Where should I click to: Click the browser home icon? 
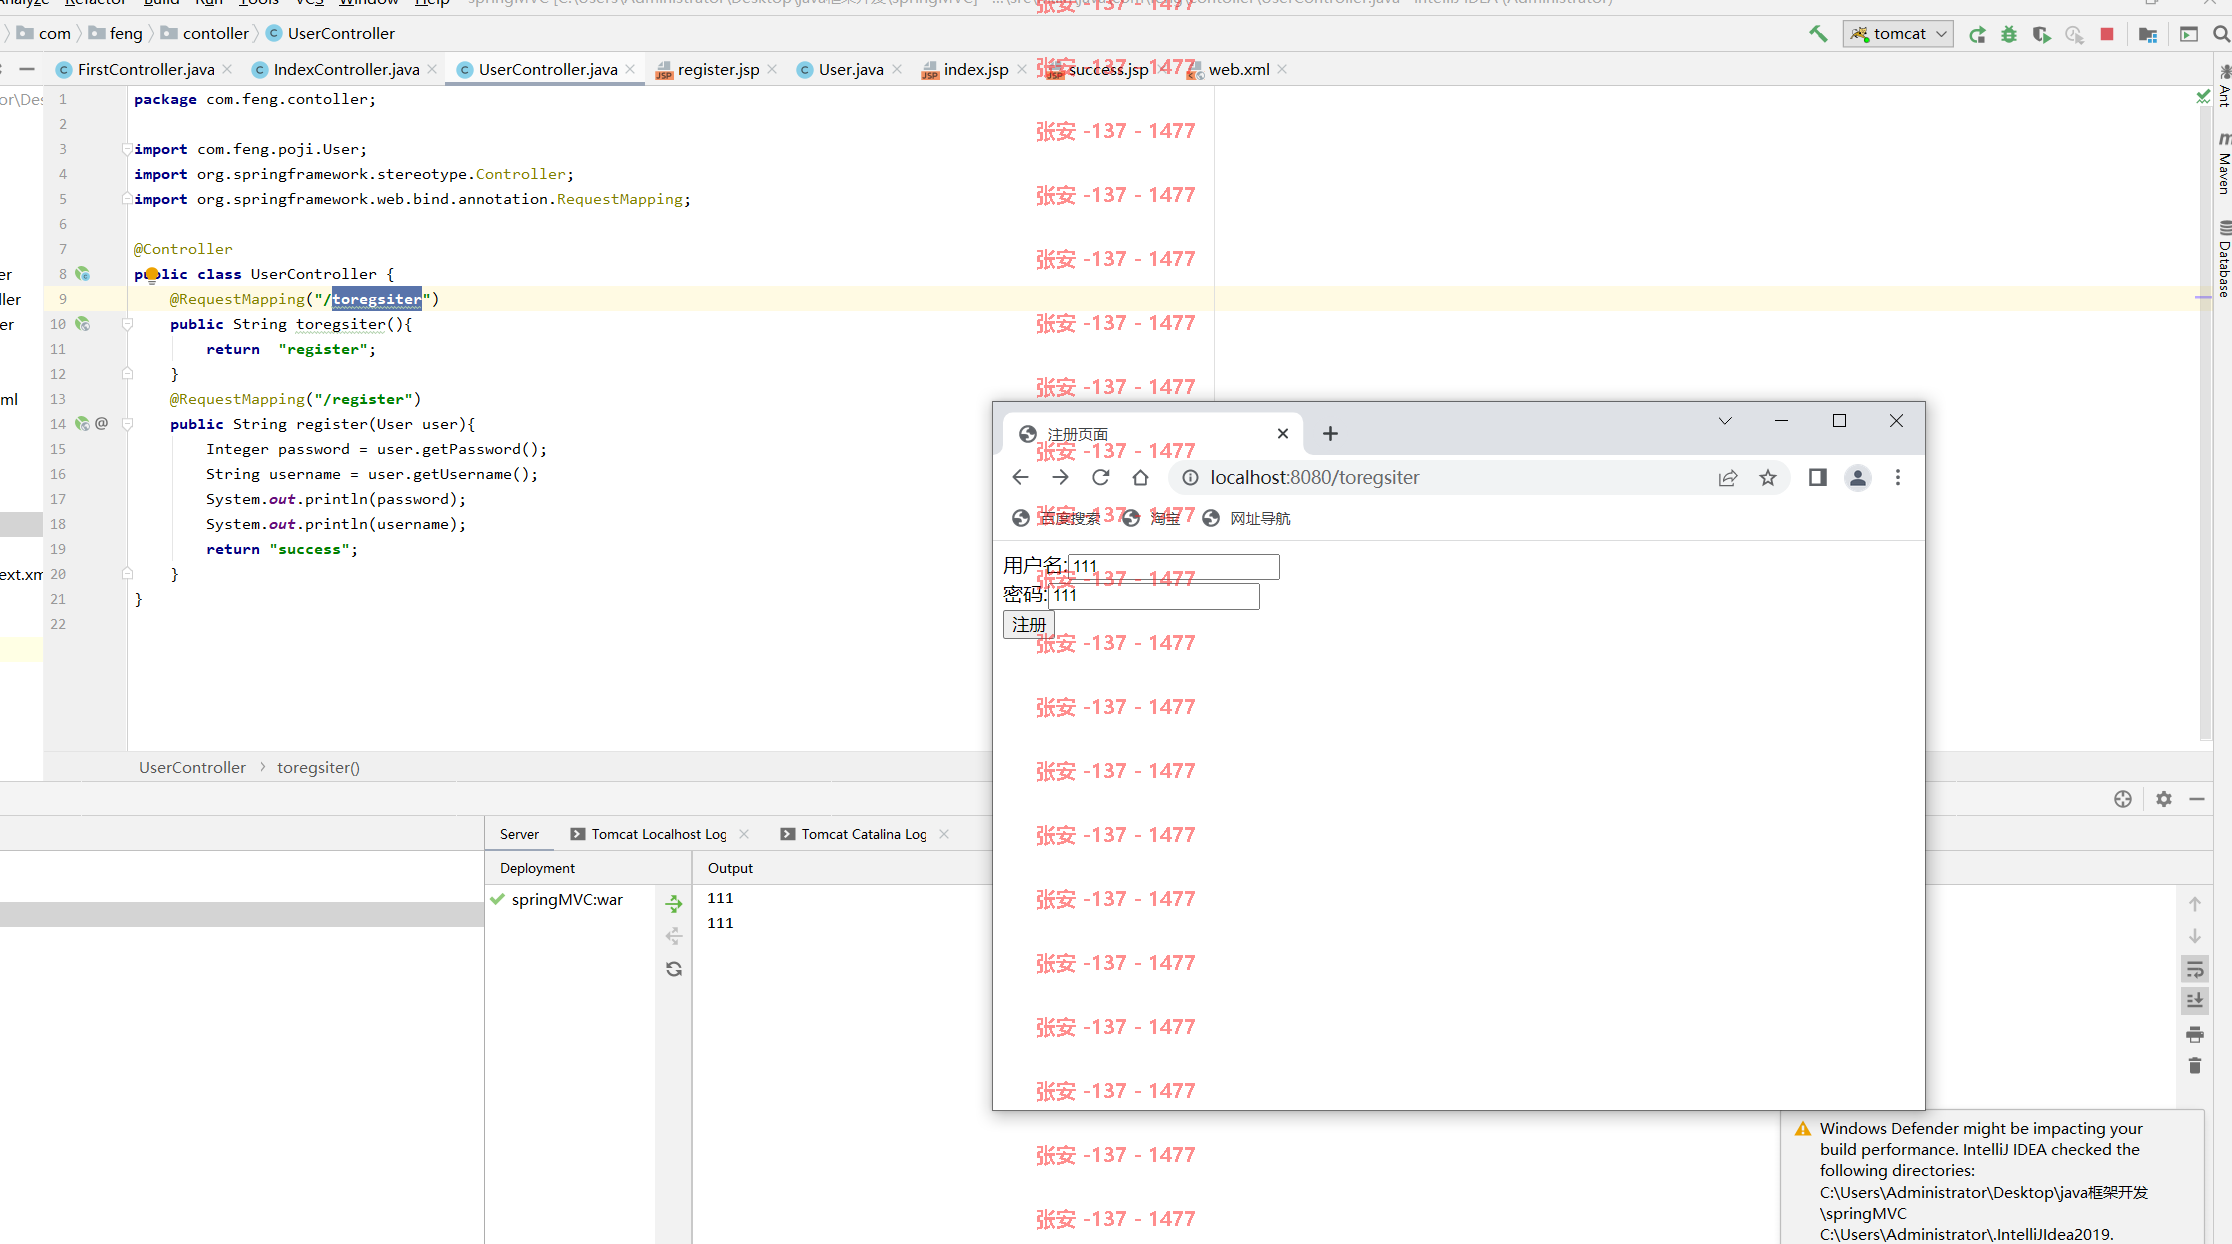pos(1140,477)
